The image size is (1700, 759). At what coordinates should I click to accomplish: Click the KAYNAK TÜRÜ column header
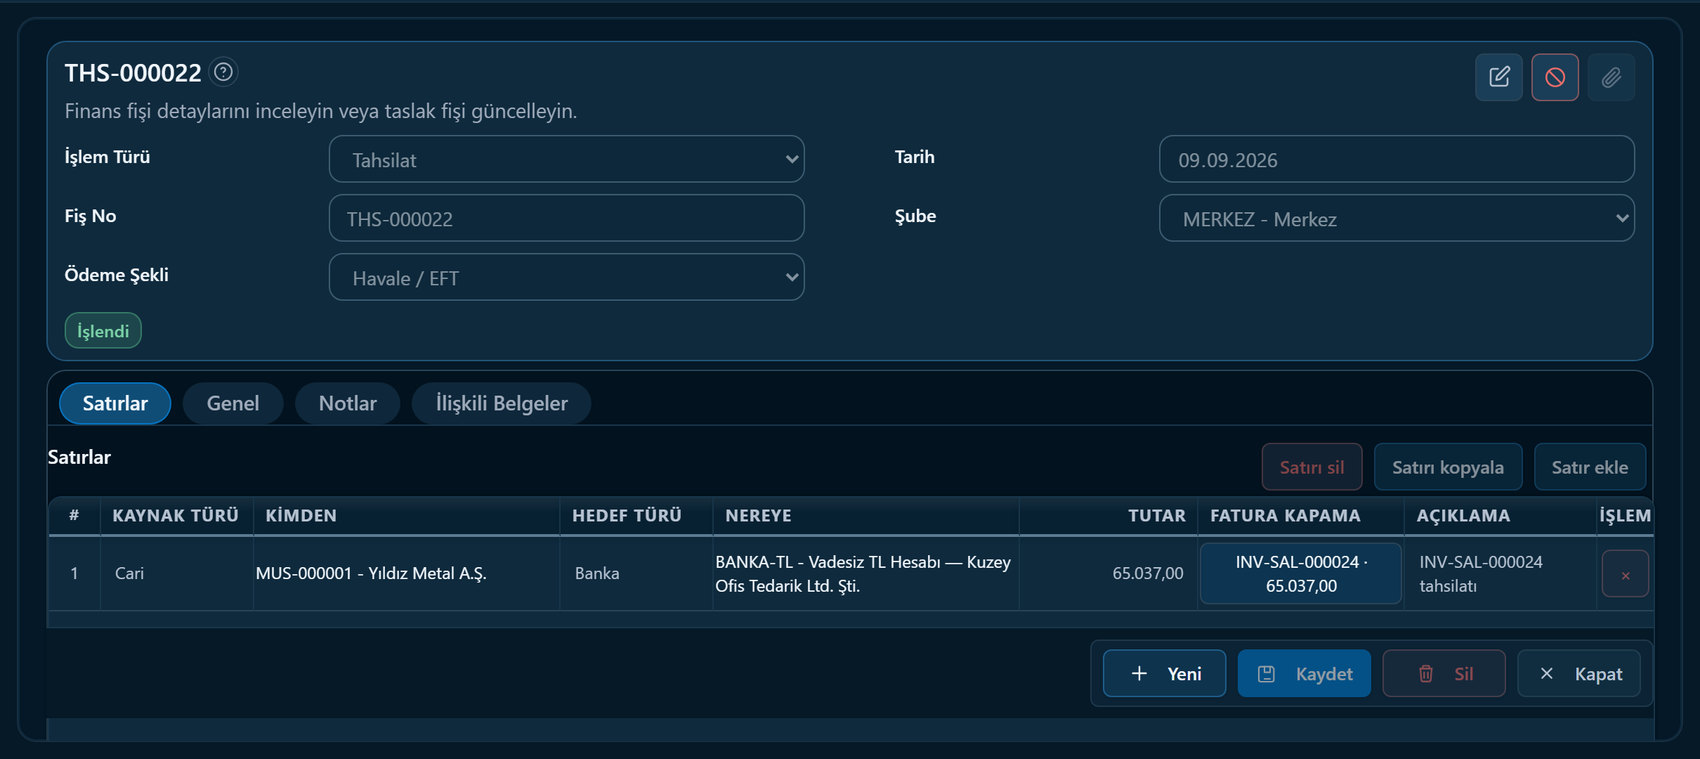point(176,516)
